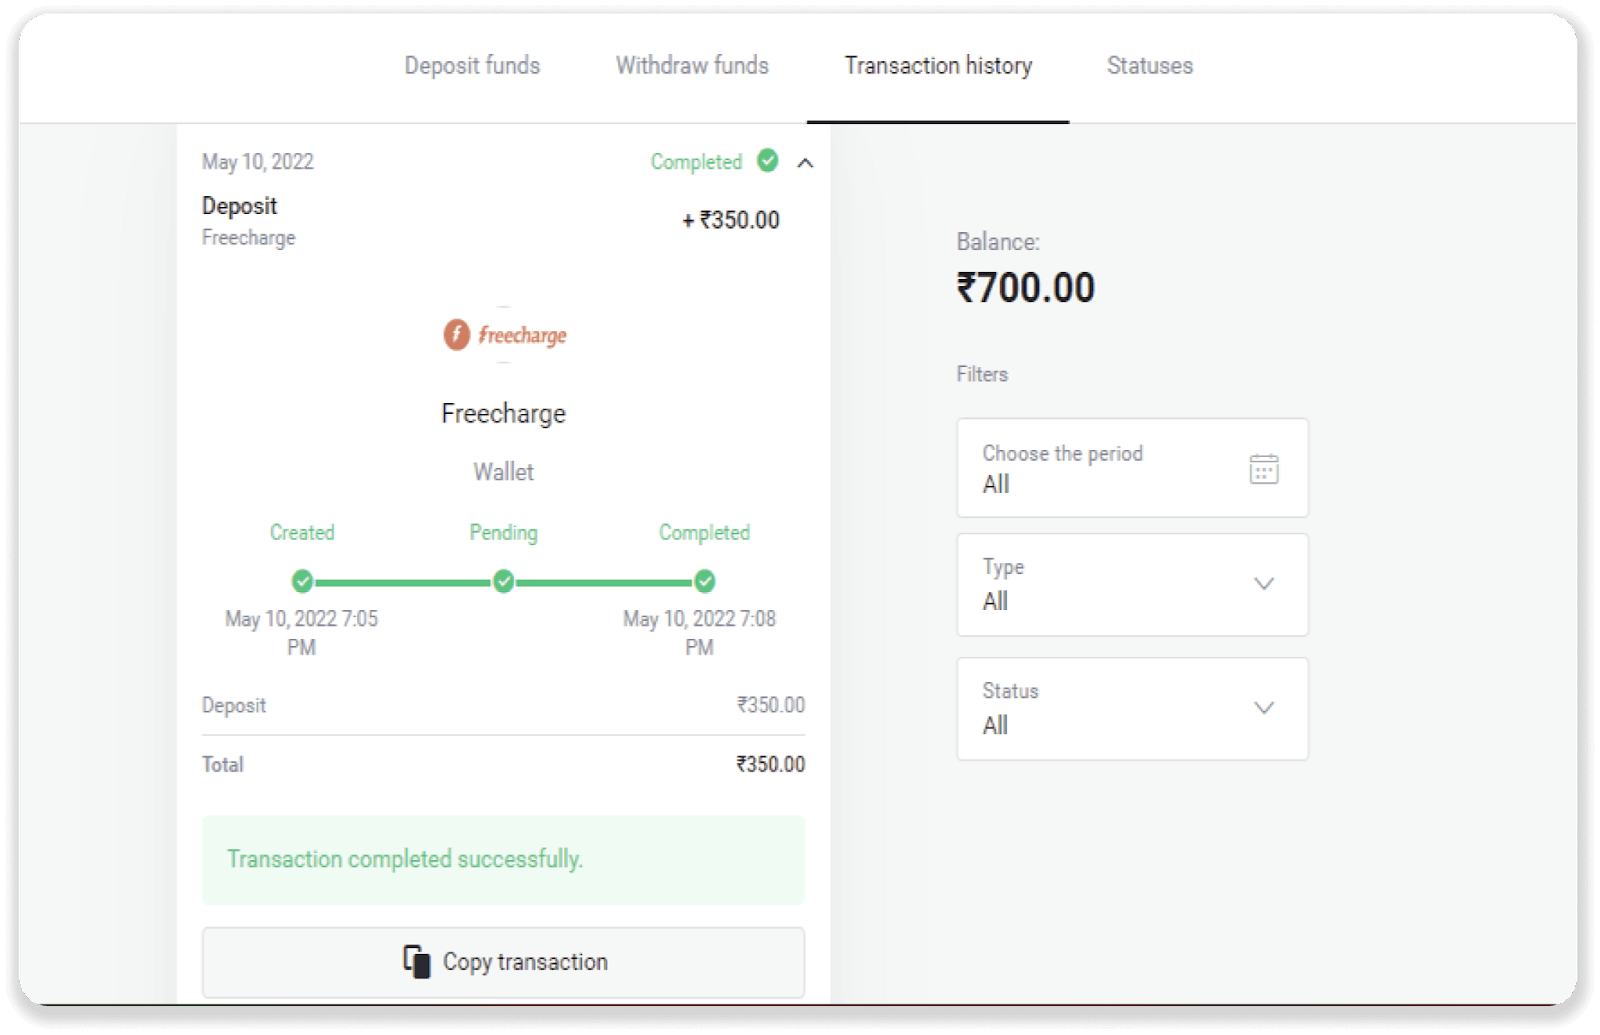1600x1035 pixels.
Task: Click the ₹700.00 balance amount
Action: [x=1026, y=288]
